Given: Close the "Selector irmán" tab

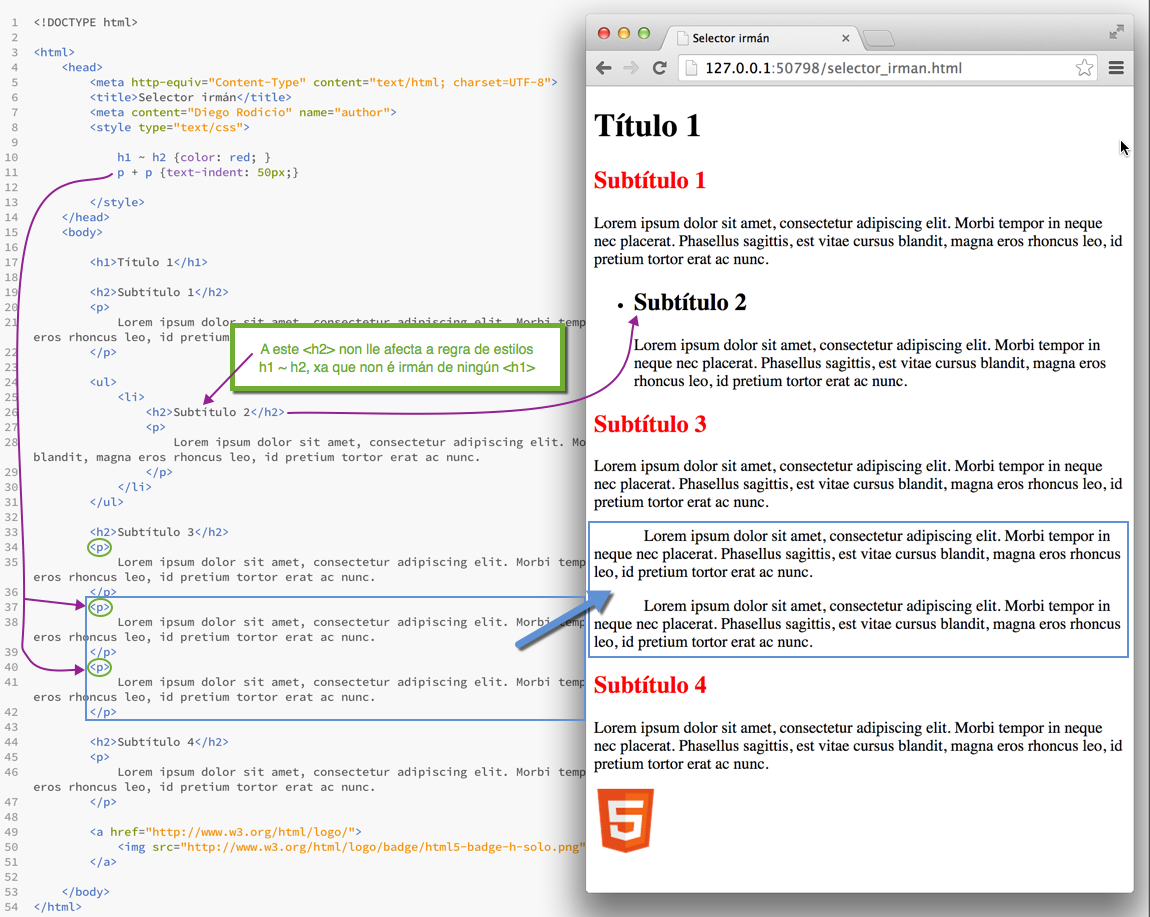Looking at the screenshot, I should (x=846, y=39).
